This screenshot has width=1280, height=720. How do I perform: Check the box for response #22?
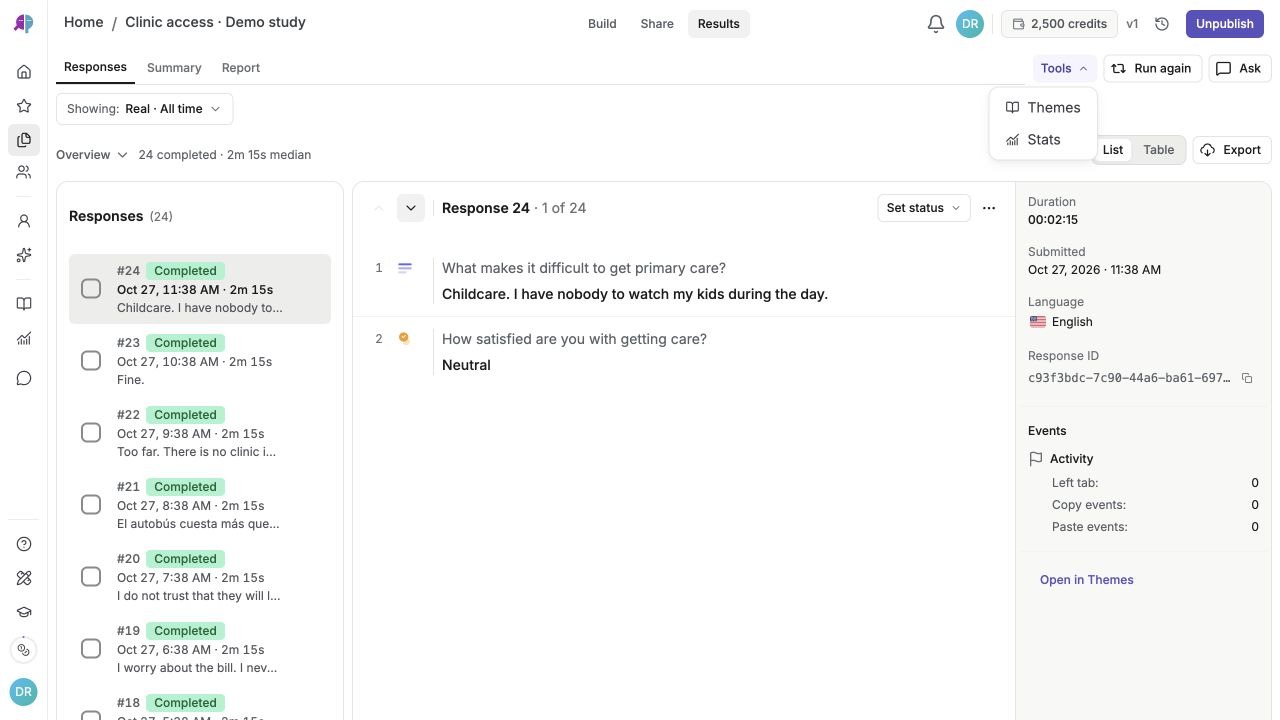(x=91, y=433)
